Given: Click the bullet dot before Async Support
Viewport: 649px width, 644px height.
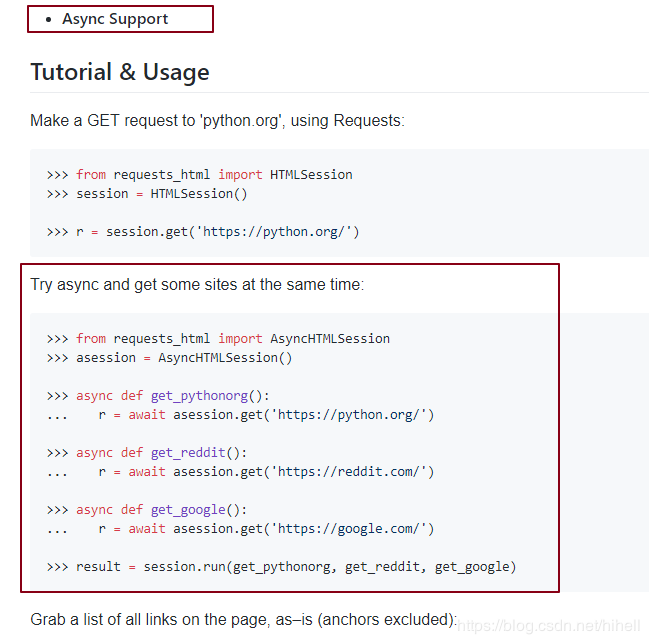Looking at the screenshot, I should click(x=48, y=19).
